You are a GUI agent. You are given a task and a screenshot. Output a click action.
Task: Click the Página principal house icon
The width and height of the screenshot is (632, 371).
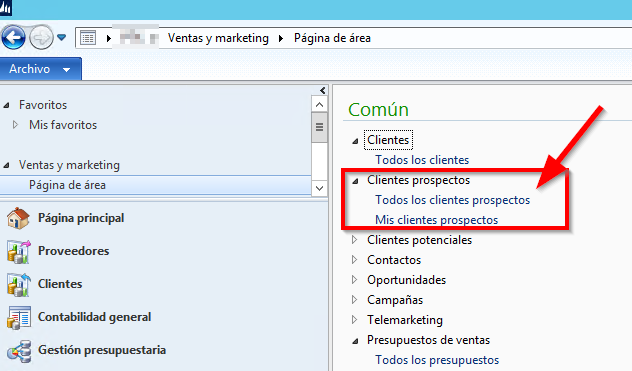pos(18,218)
